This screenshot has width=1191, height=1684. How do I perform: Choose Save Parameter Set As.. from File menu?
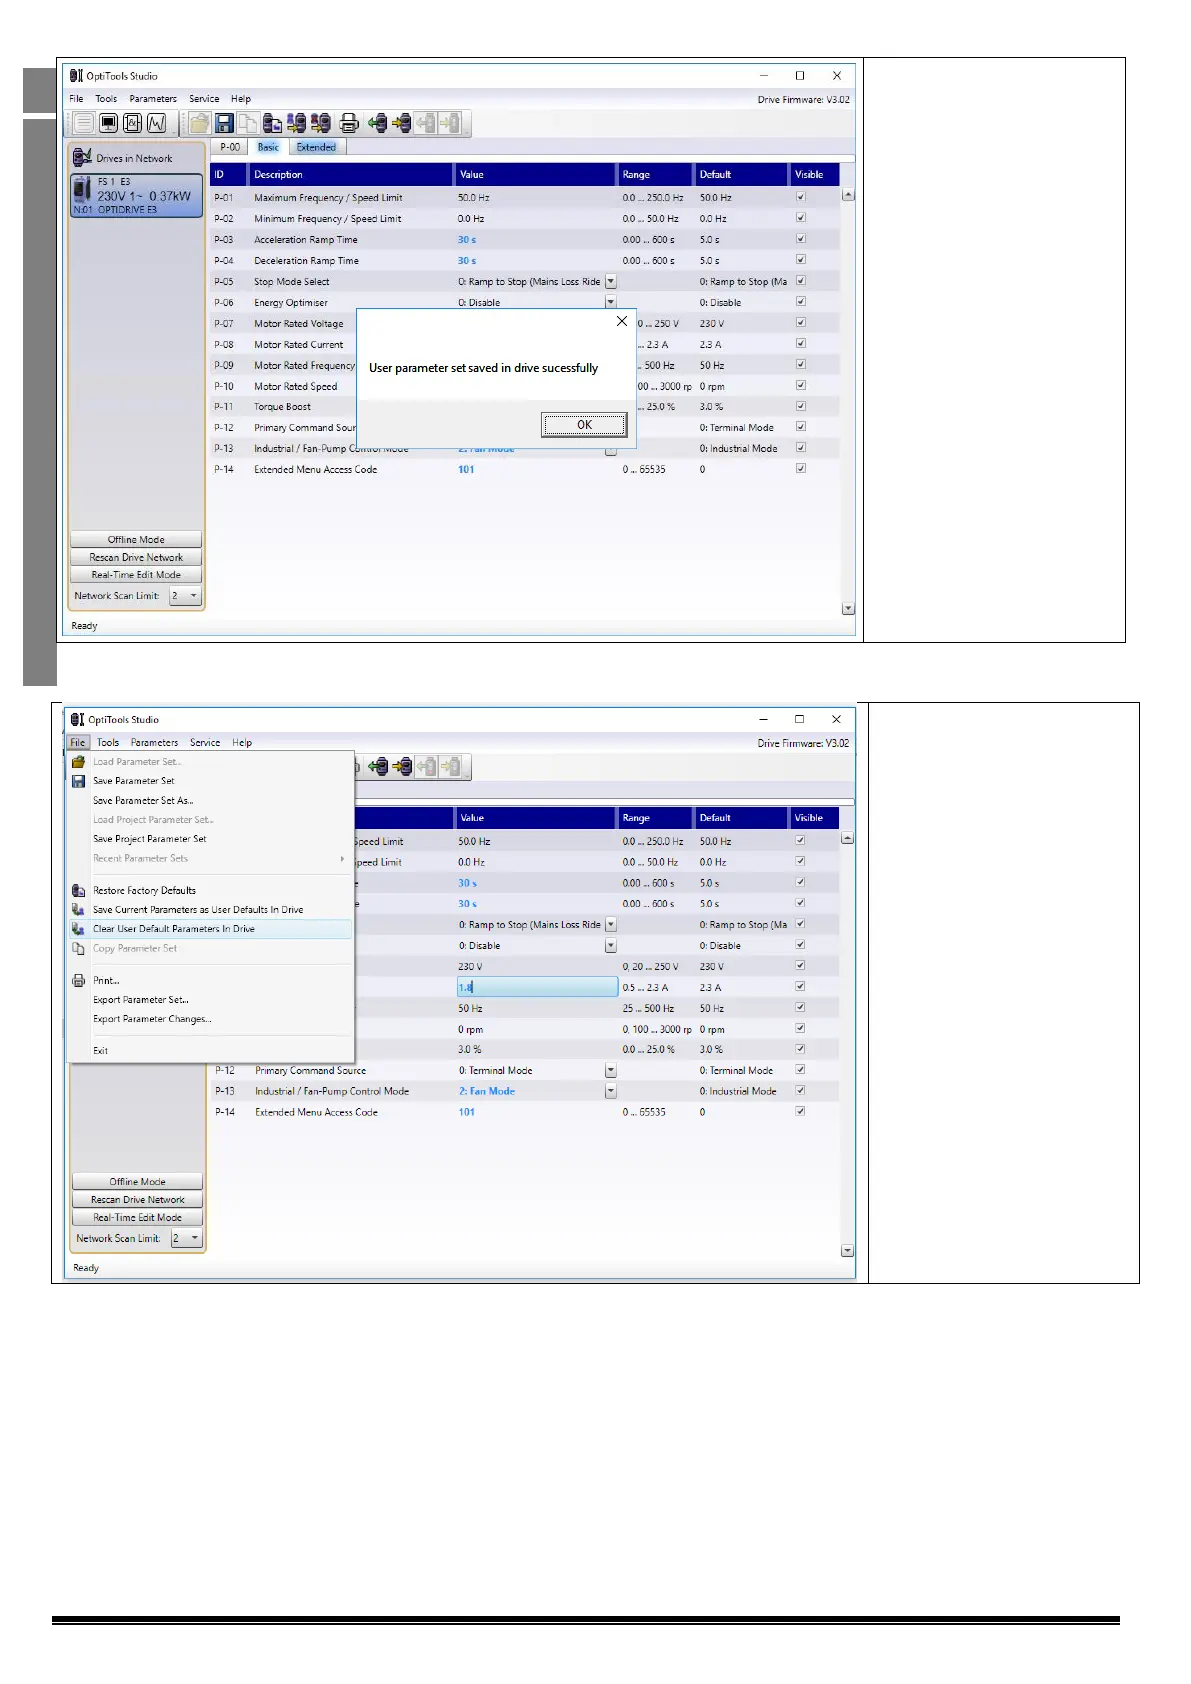point(143,801)
